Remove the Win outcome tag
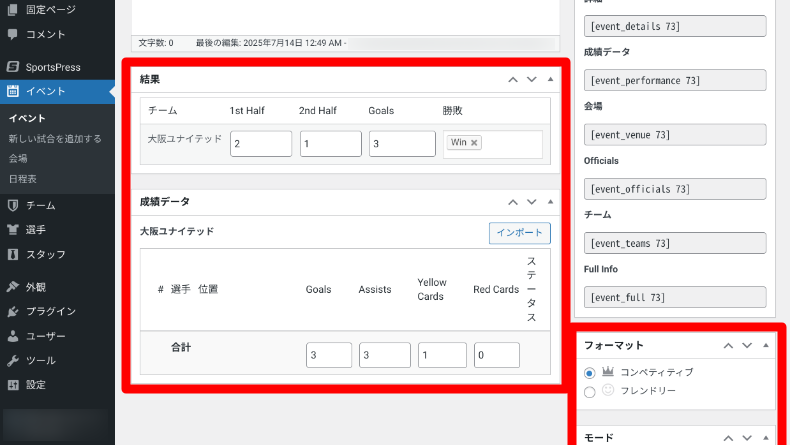The height and width of the screenshot is (445, 790). tap(474, 143)
